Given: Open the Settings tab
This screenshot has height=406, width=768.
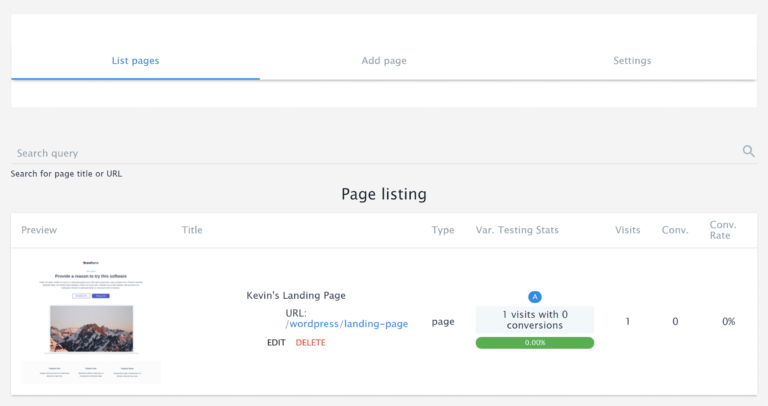Looking at the screenshot, I should [632, 61].
